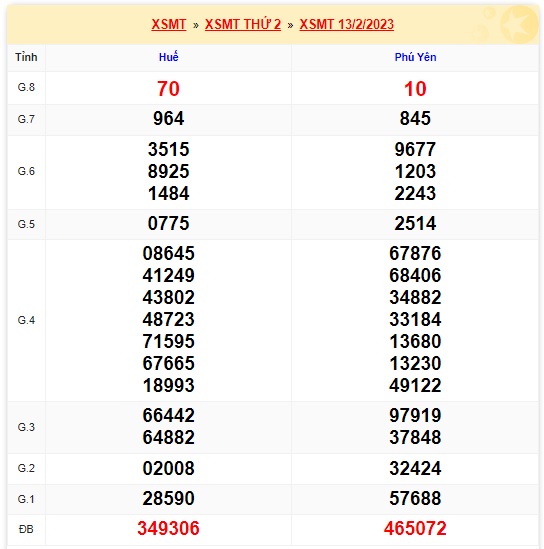The width and height of the screenshot is (544, 549).
Task: Click Phú Yên G.4 number 13680
Action: coord(415,342)
